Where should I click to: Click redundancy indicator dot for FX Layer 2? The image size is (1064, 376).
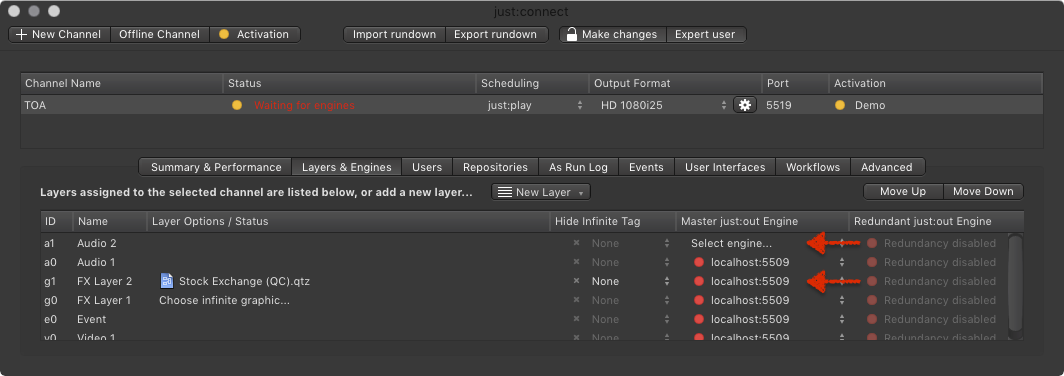coord(872,281)
